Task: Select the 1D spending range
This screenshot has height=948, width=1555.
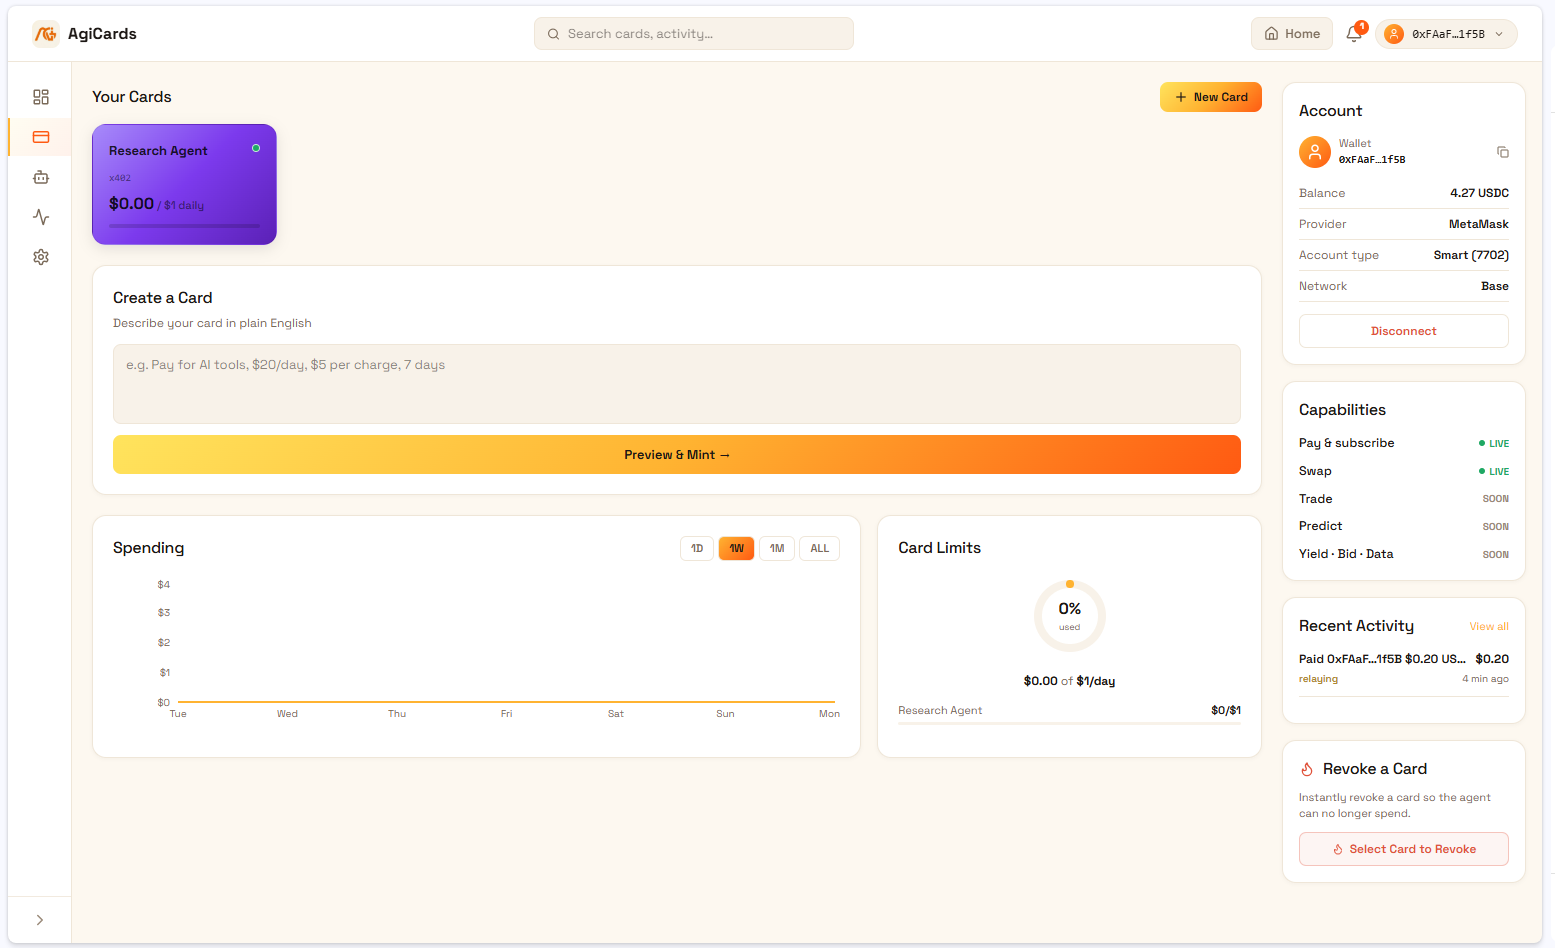Action: (697, 548)
